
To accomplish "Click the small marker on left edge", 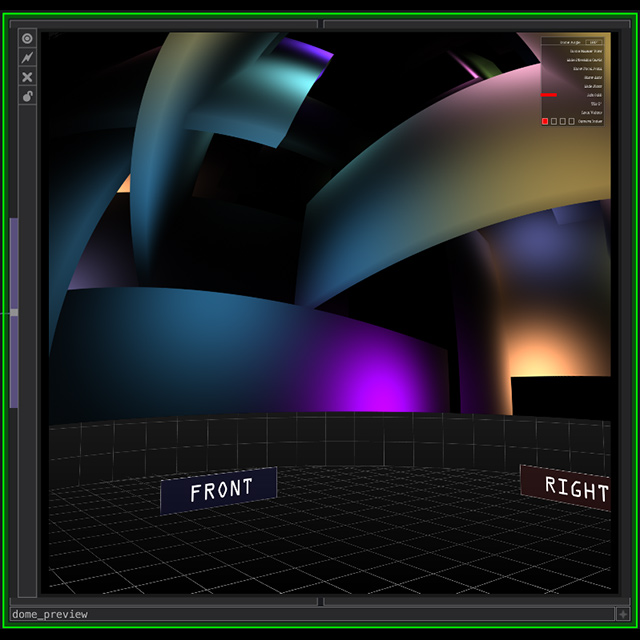I will point(12,313).
